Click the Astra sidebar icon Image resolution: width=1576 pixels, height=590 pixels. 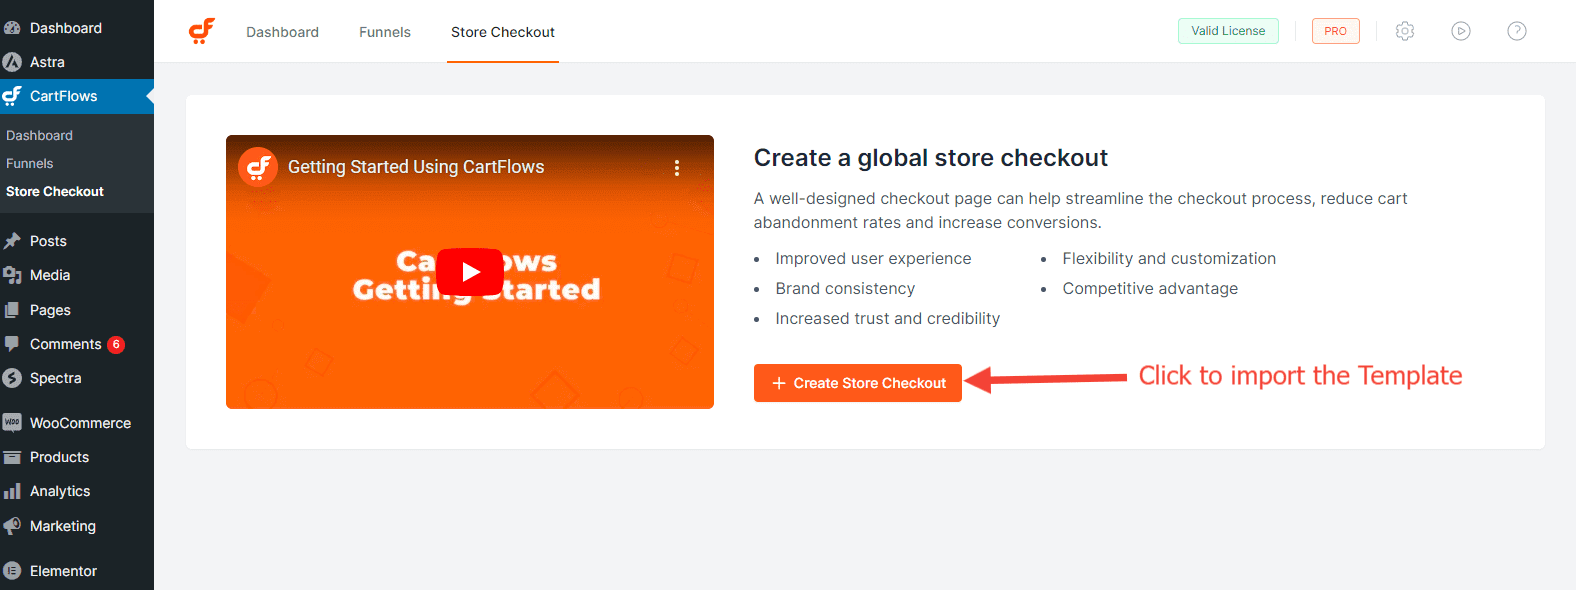pyautogui.click(x=12, y=62)
